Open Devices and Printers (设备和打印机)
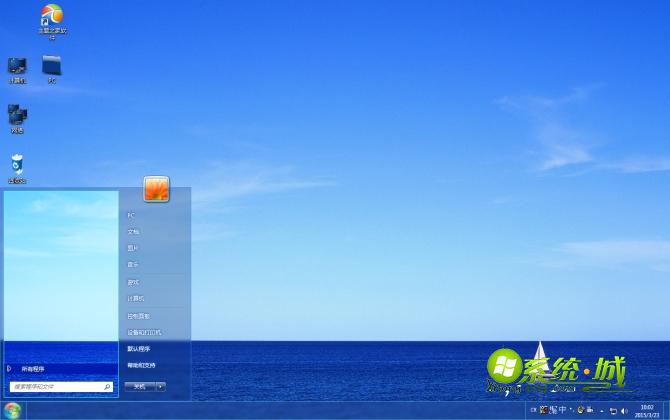Viewport: 670px width, 420px height. pyautogui.click(x=144, y=332)
